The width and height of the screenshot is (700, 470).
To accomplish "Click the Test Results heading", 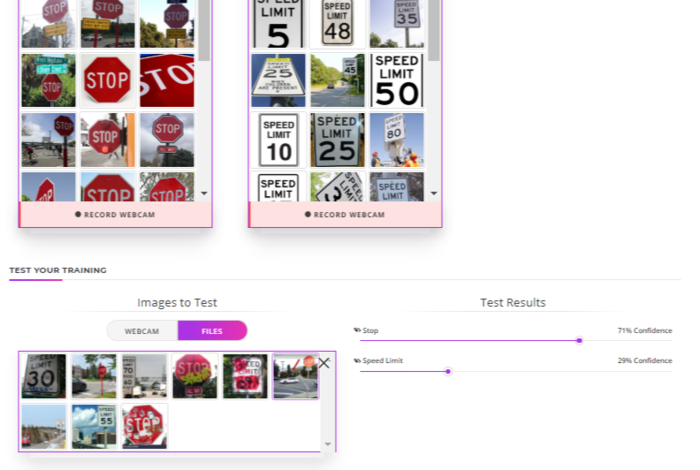I will tap(513, 303).
